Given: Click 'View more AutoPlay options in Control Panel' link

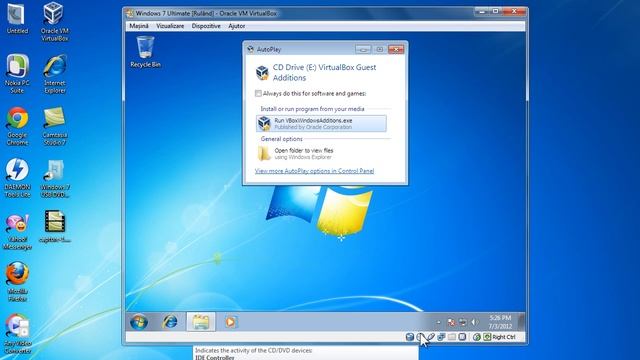Looking at the screenshot, I should coord(314,171).
